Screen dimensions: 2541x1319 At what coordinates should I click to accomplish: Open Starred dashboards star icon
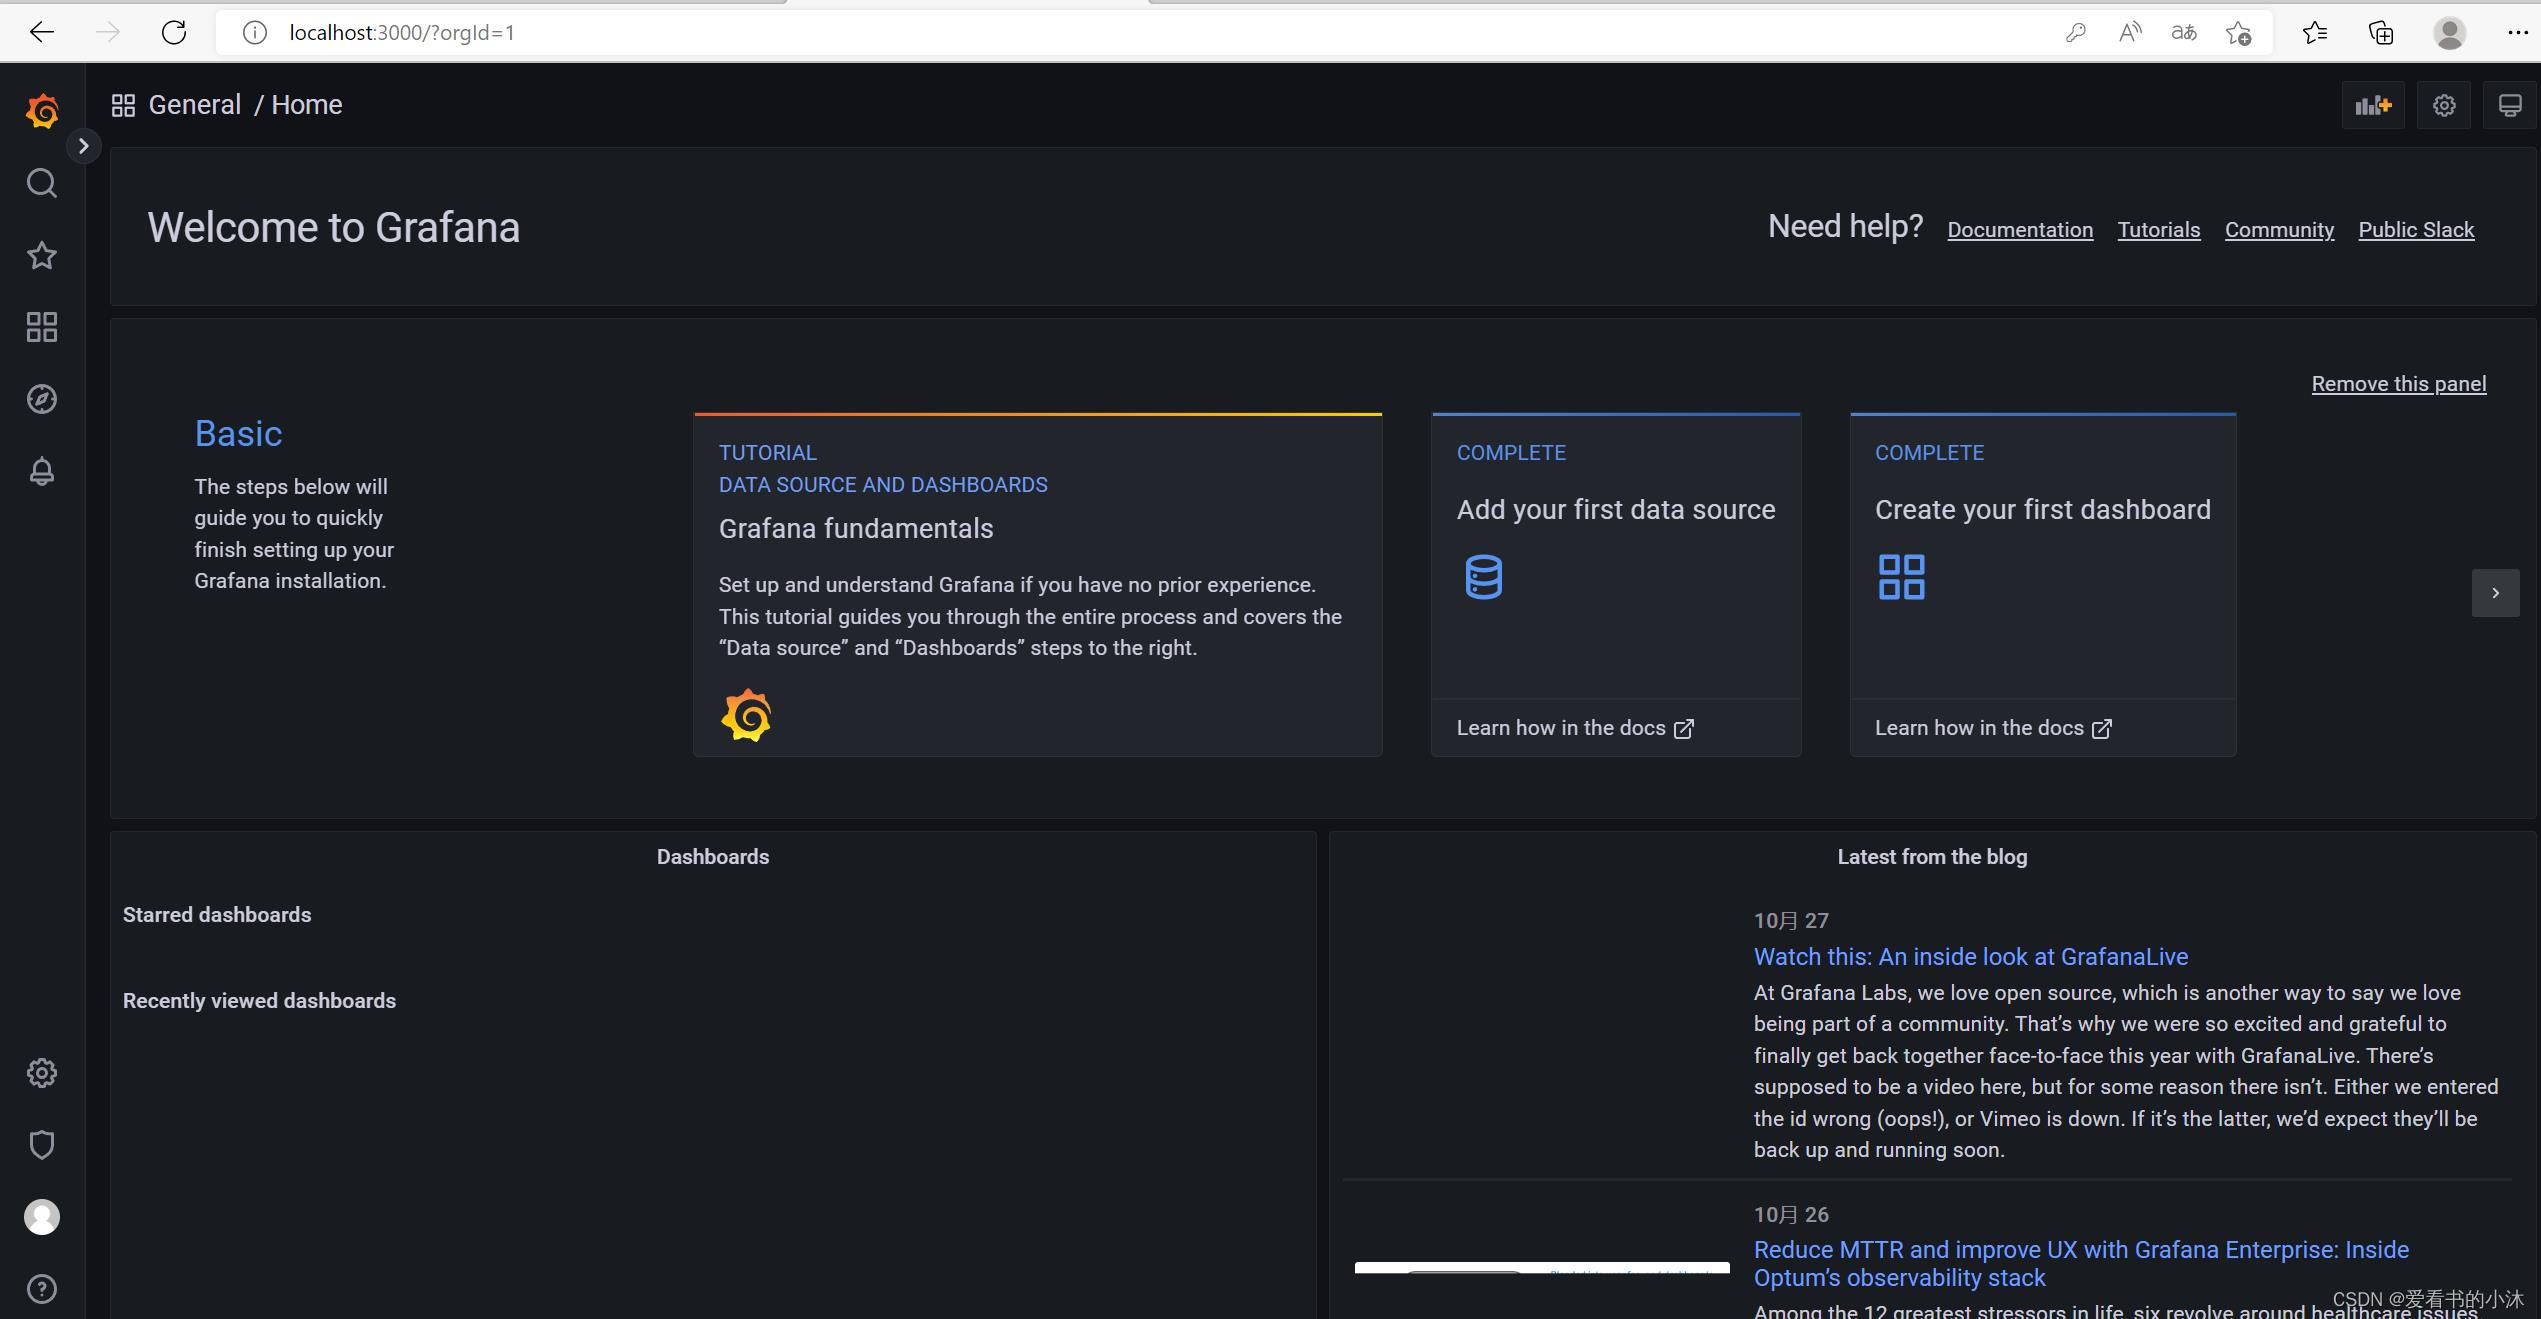(x=42, y=255)
